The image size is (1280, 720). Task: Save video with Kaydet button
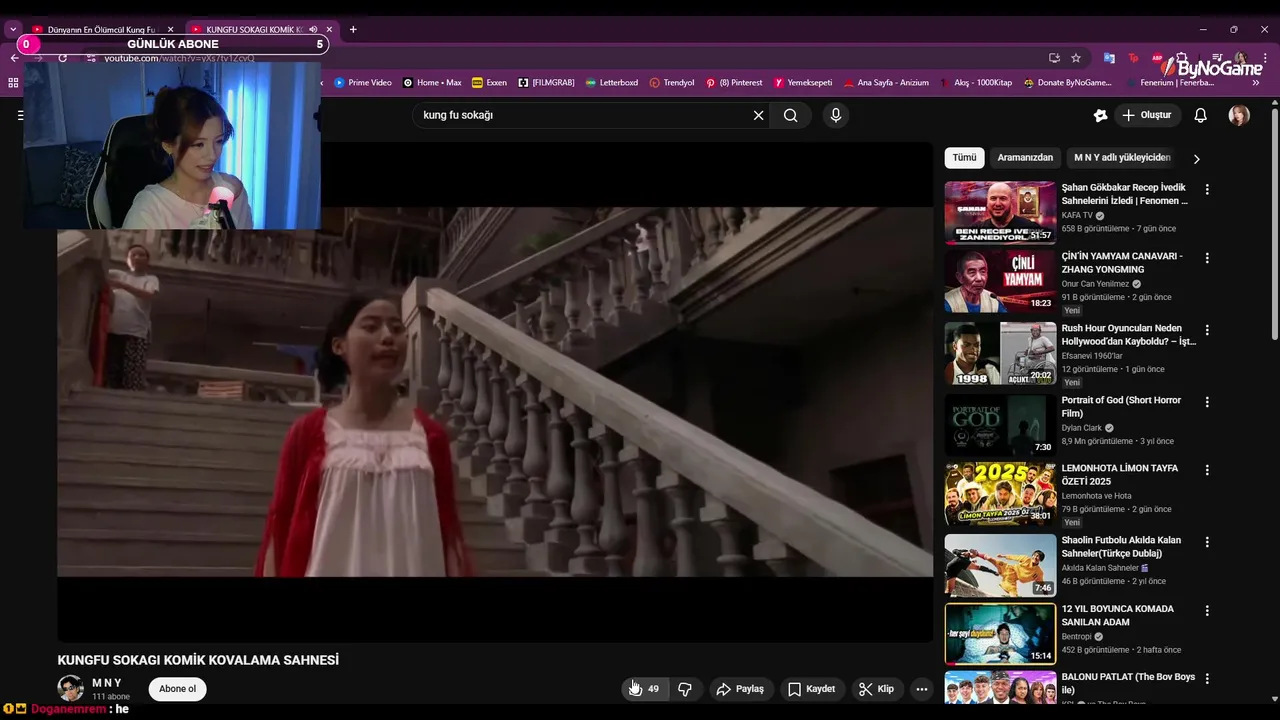coord(811,689)
